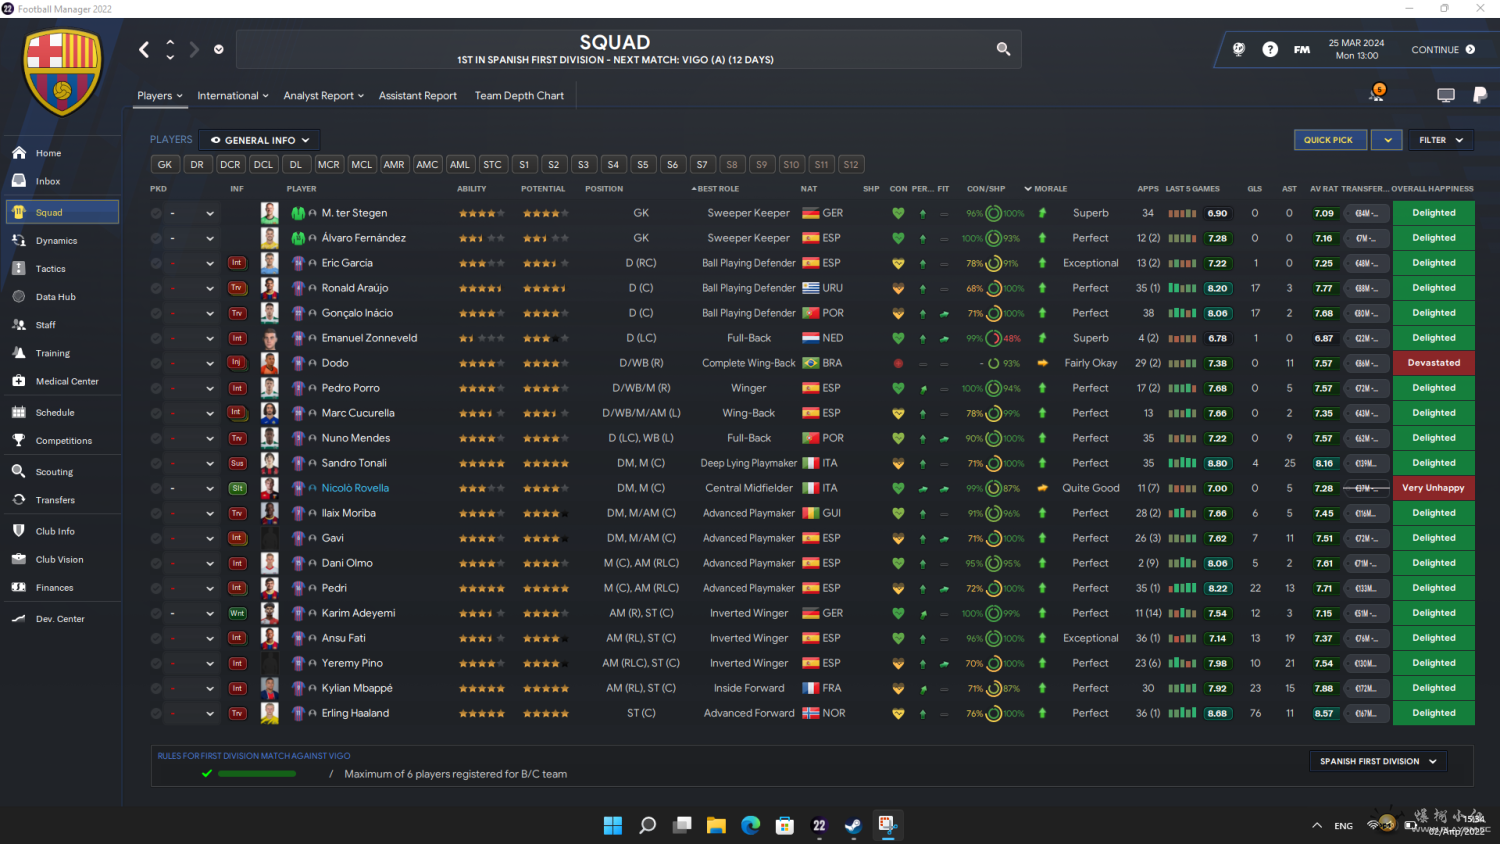This screenshot has width=1500, height=844.
Task: Open the Players tab menu
Action: [x=160, y=96]
